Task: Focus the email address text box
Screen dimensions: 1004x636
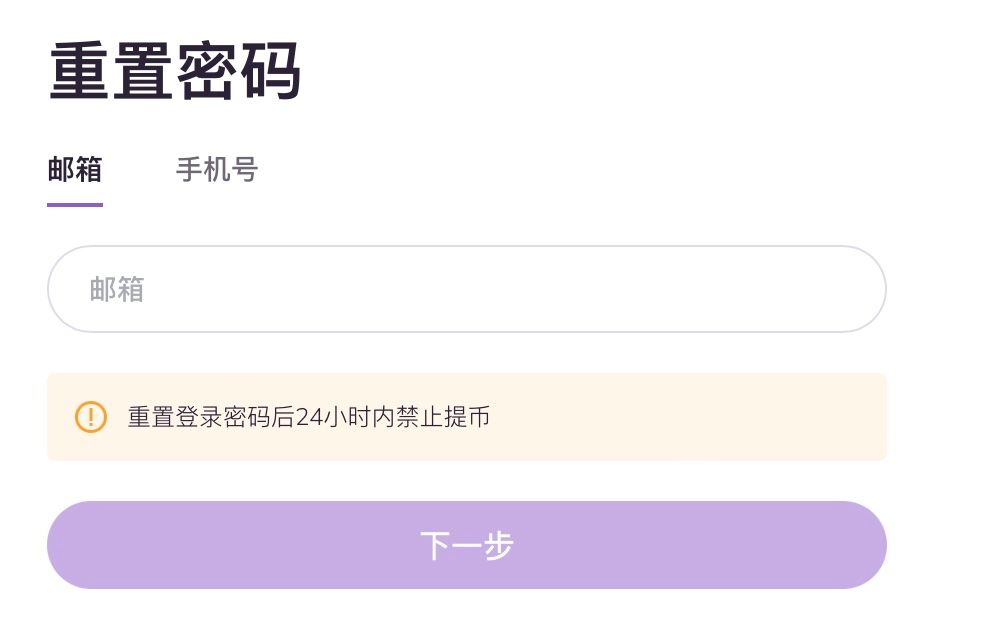Action: [466, 289]
